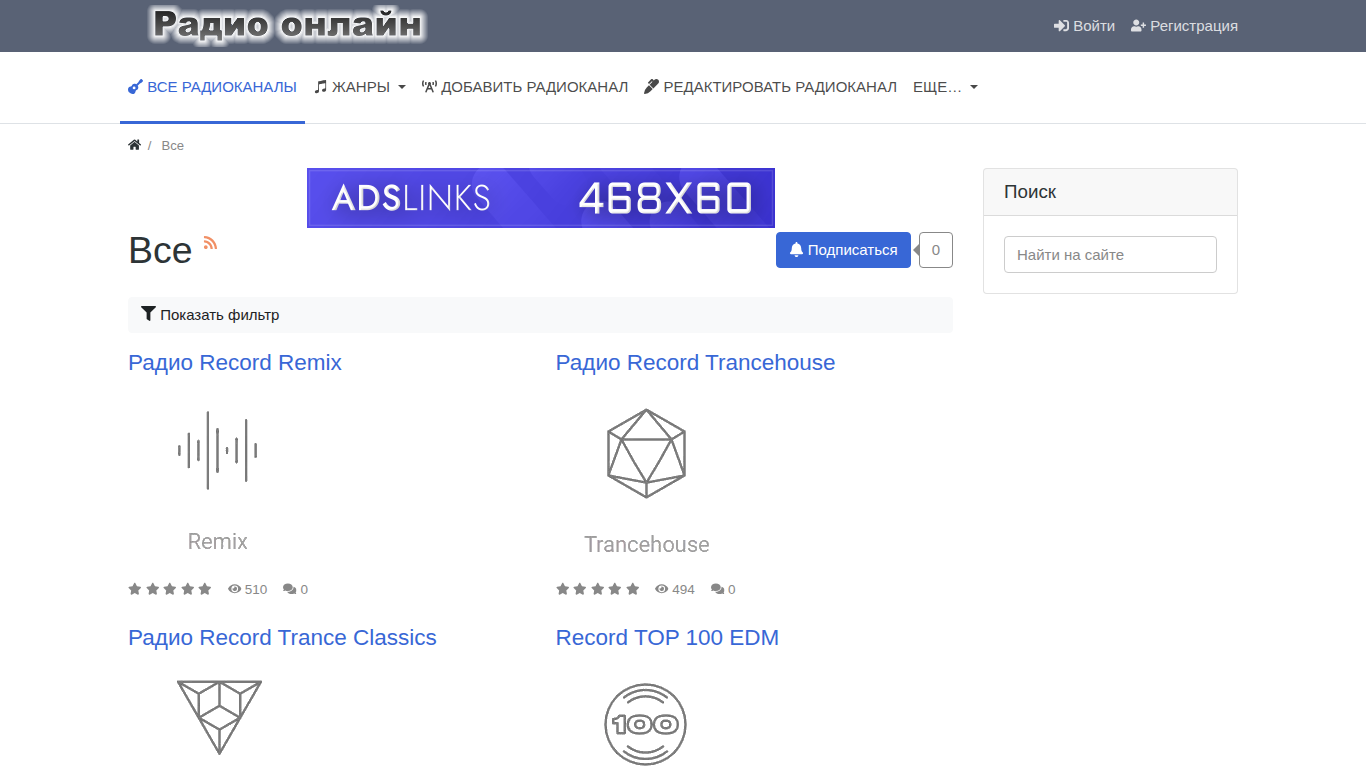The width and height of the screenshot is (1366, 768).
Task: Click the Найти на сайте search field
Action: click(x=1110, y=255)
